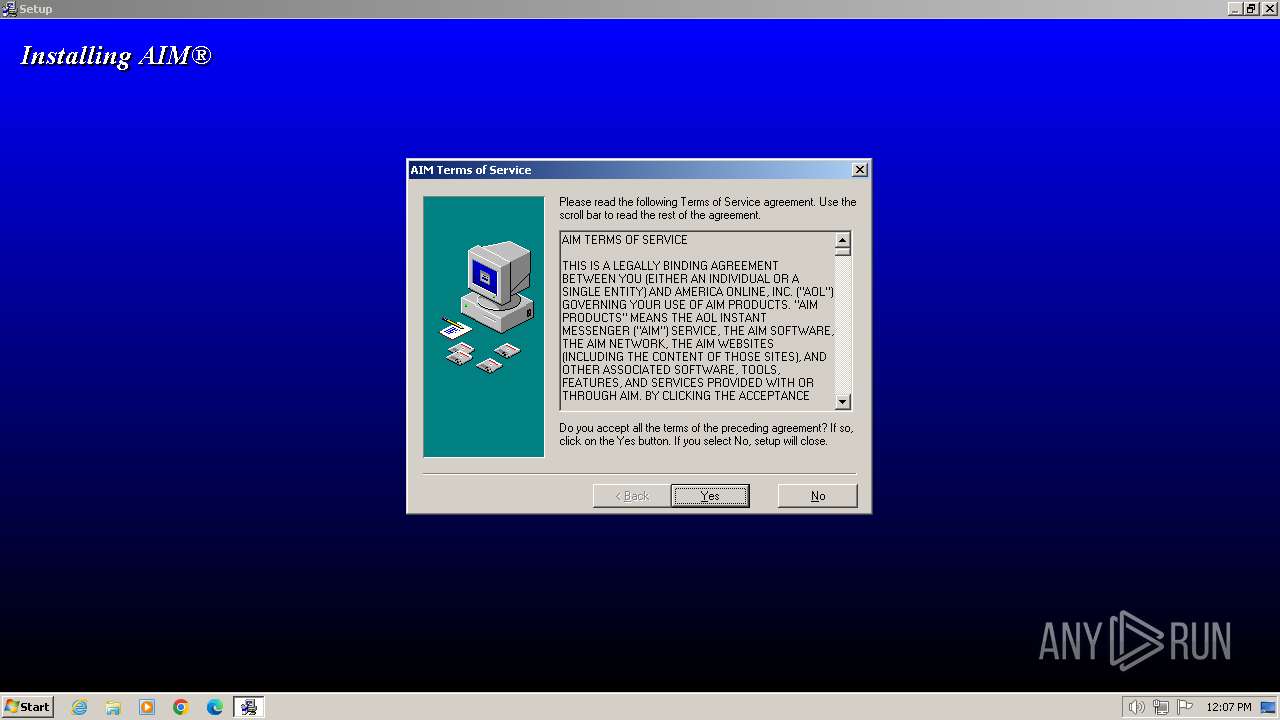The image size is (1280, 720).
Task: Click the scroll up arrow in agreement box
Action: (842, 240)
